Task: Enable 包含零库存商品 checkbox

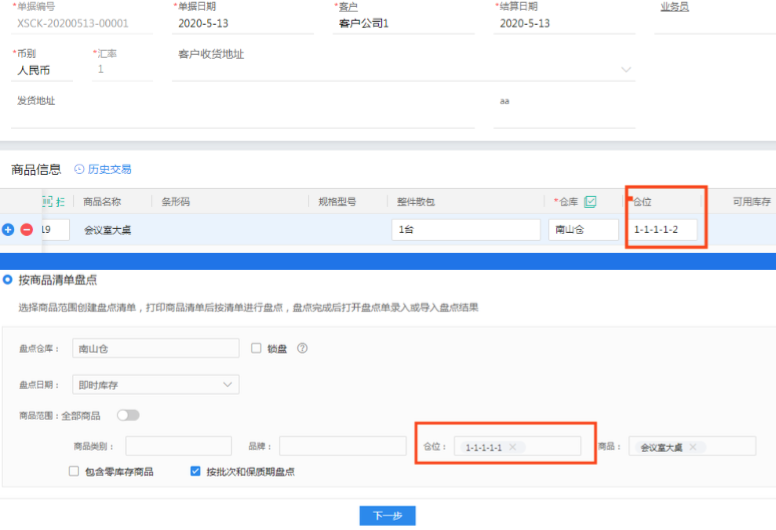Action: (x=74, y=471)
